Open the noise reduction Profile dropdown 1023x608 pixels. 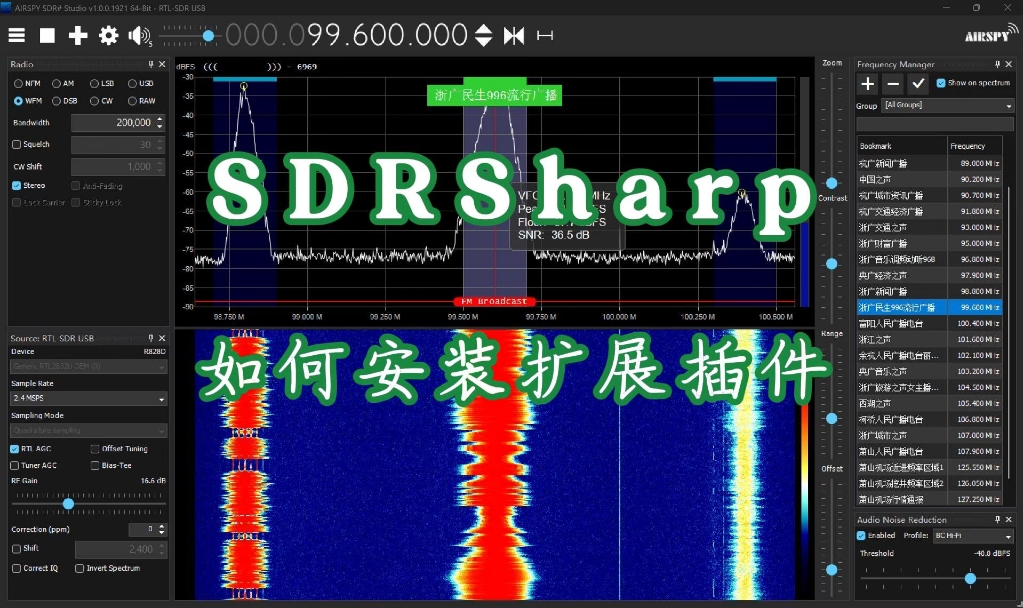(x=973, y=536)
